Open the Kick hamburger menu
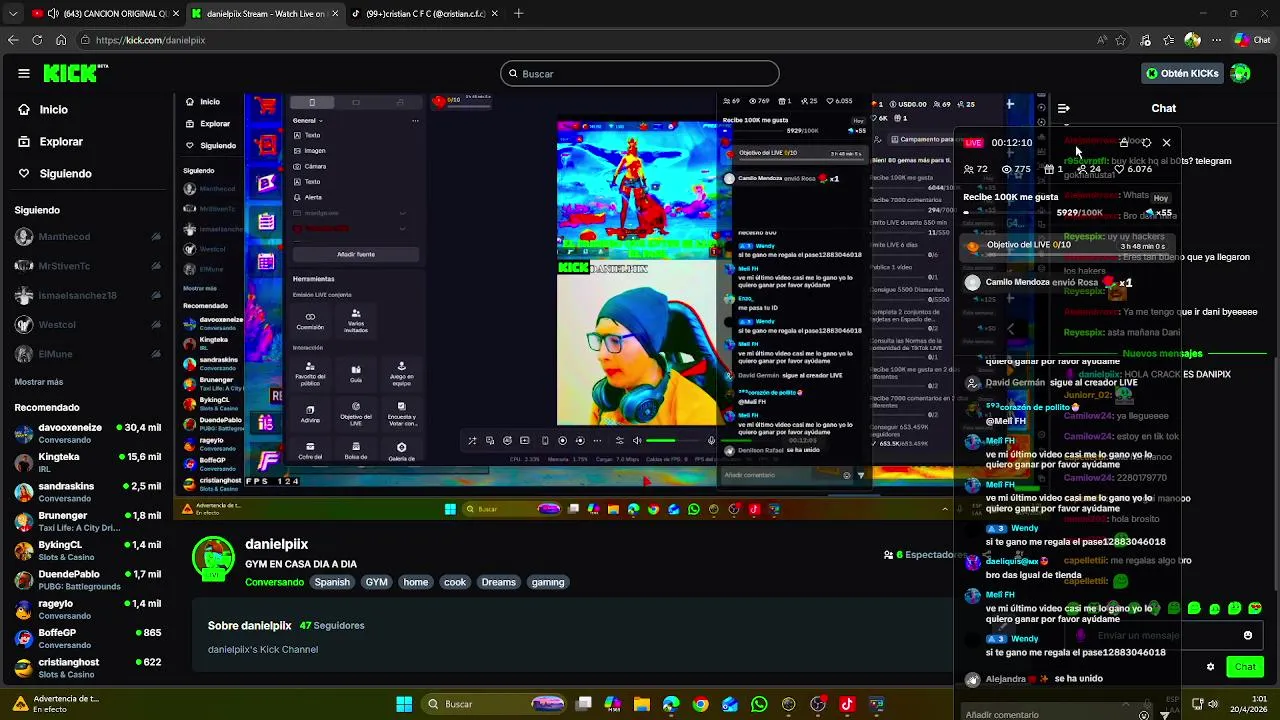The height and width of the screenshot is (720, 1280). tap(24, 73)
